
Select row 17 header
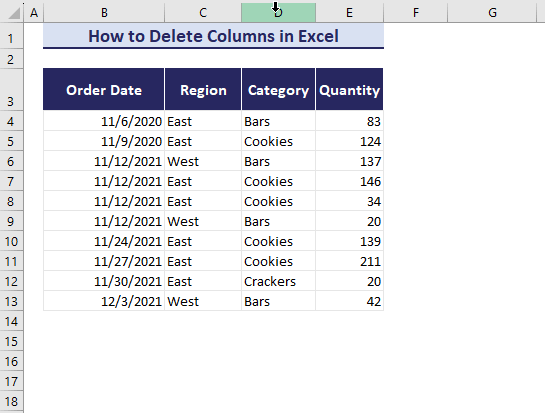coord(11,381)
